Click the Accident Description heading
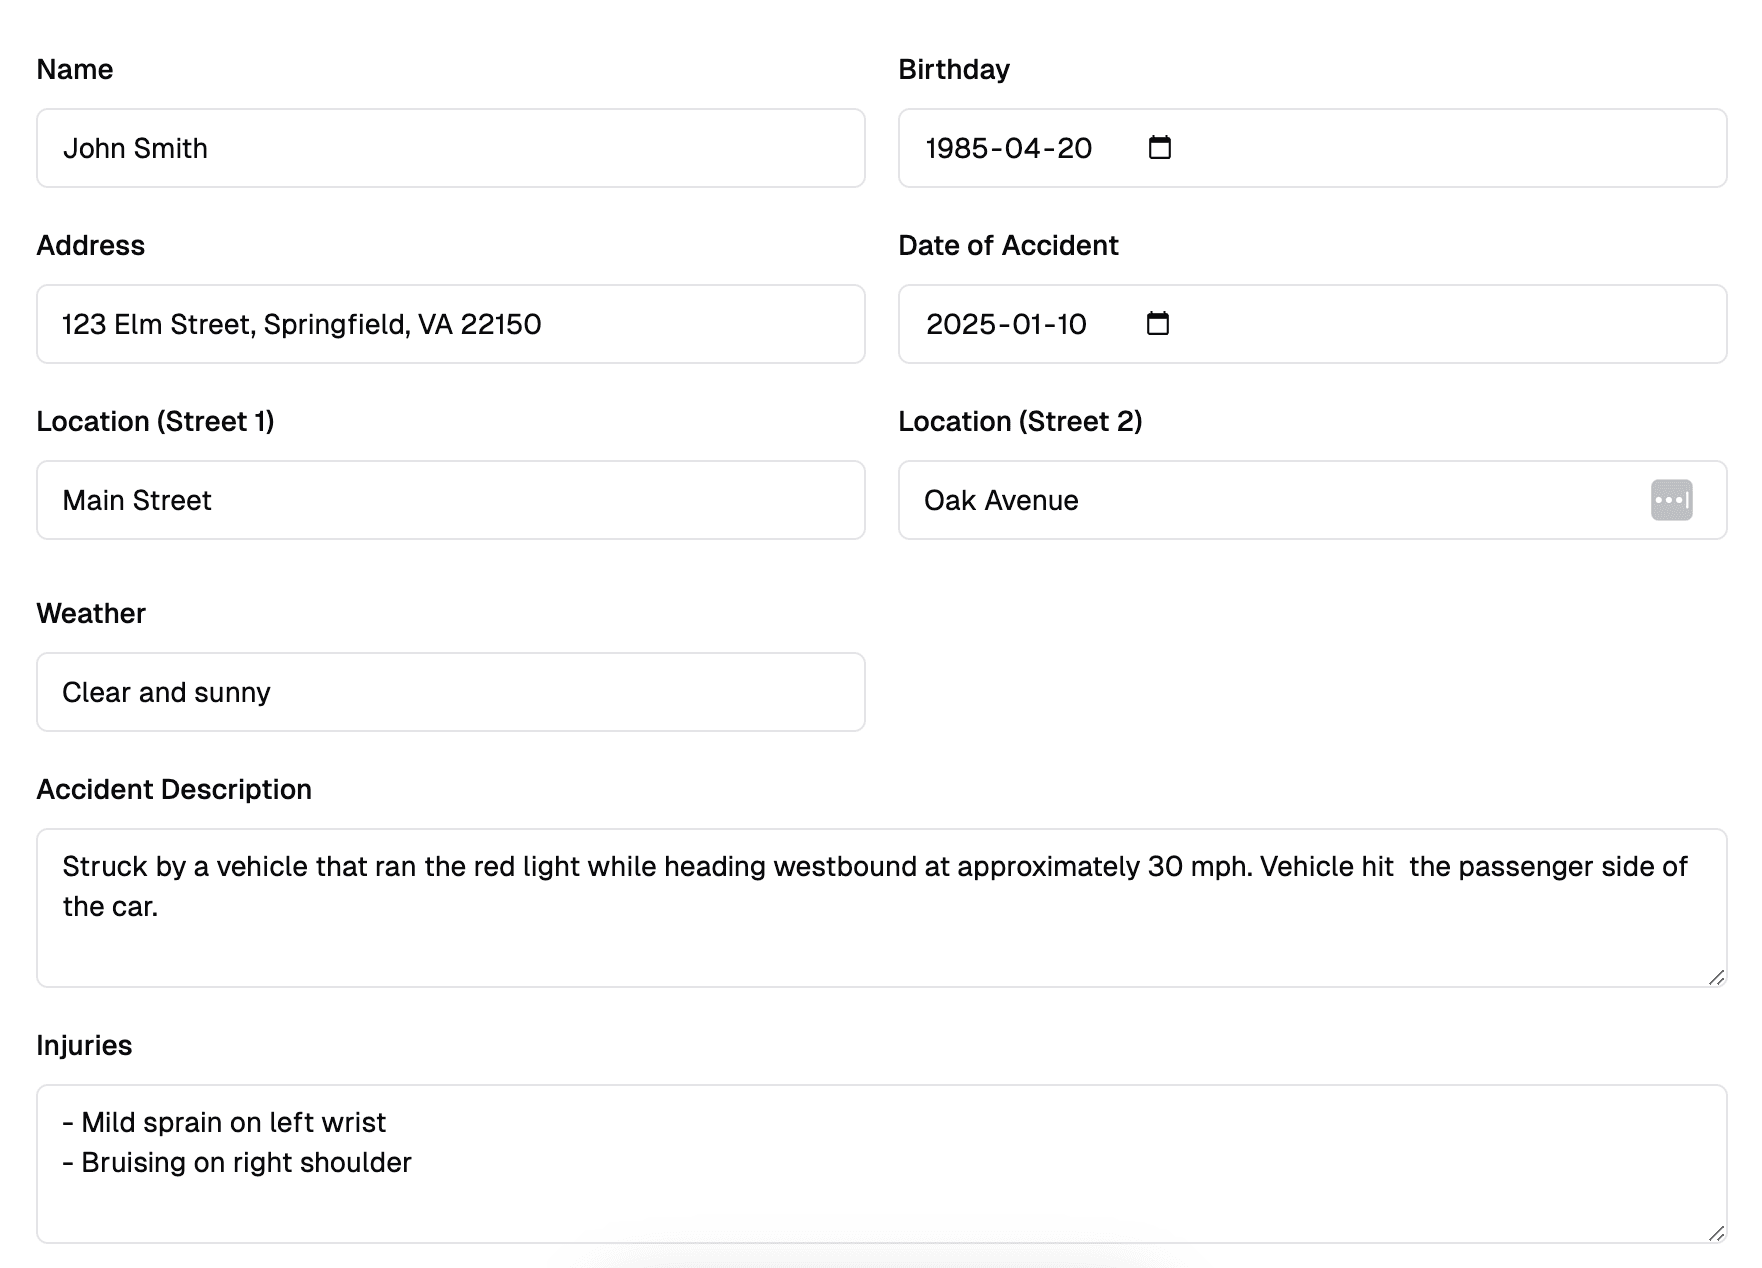 pyautogui.click(x=174, y=789)
